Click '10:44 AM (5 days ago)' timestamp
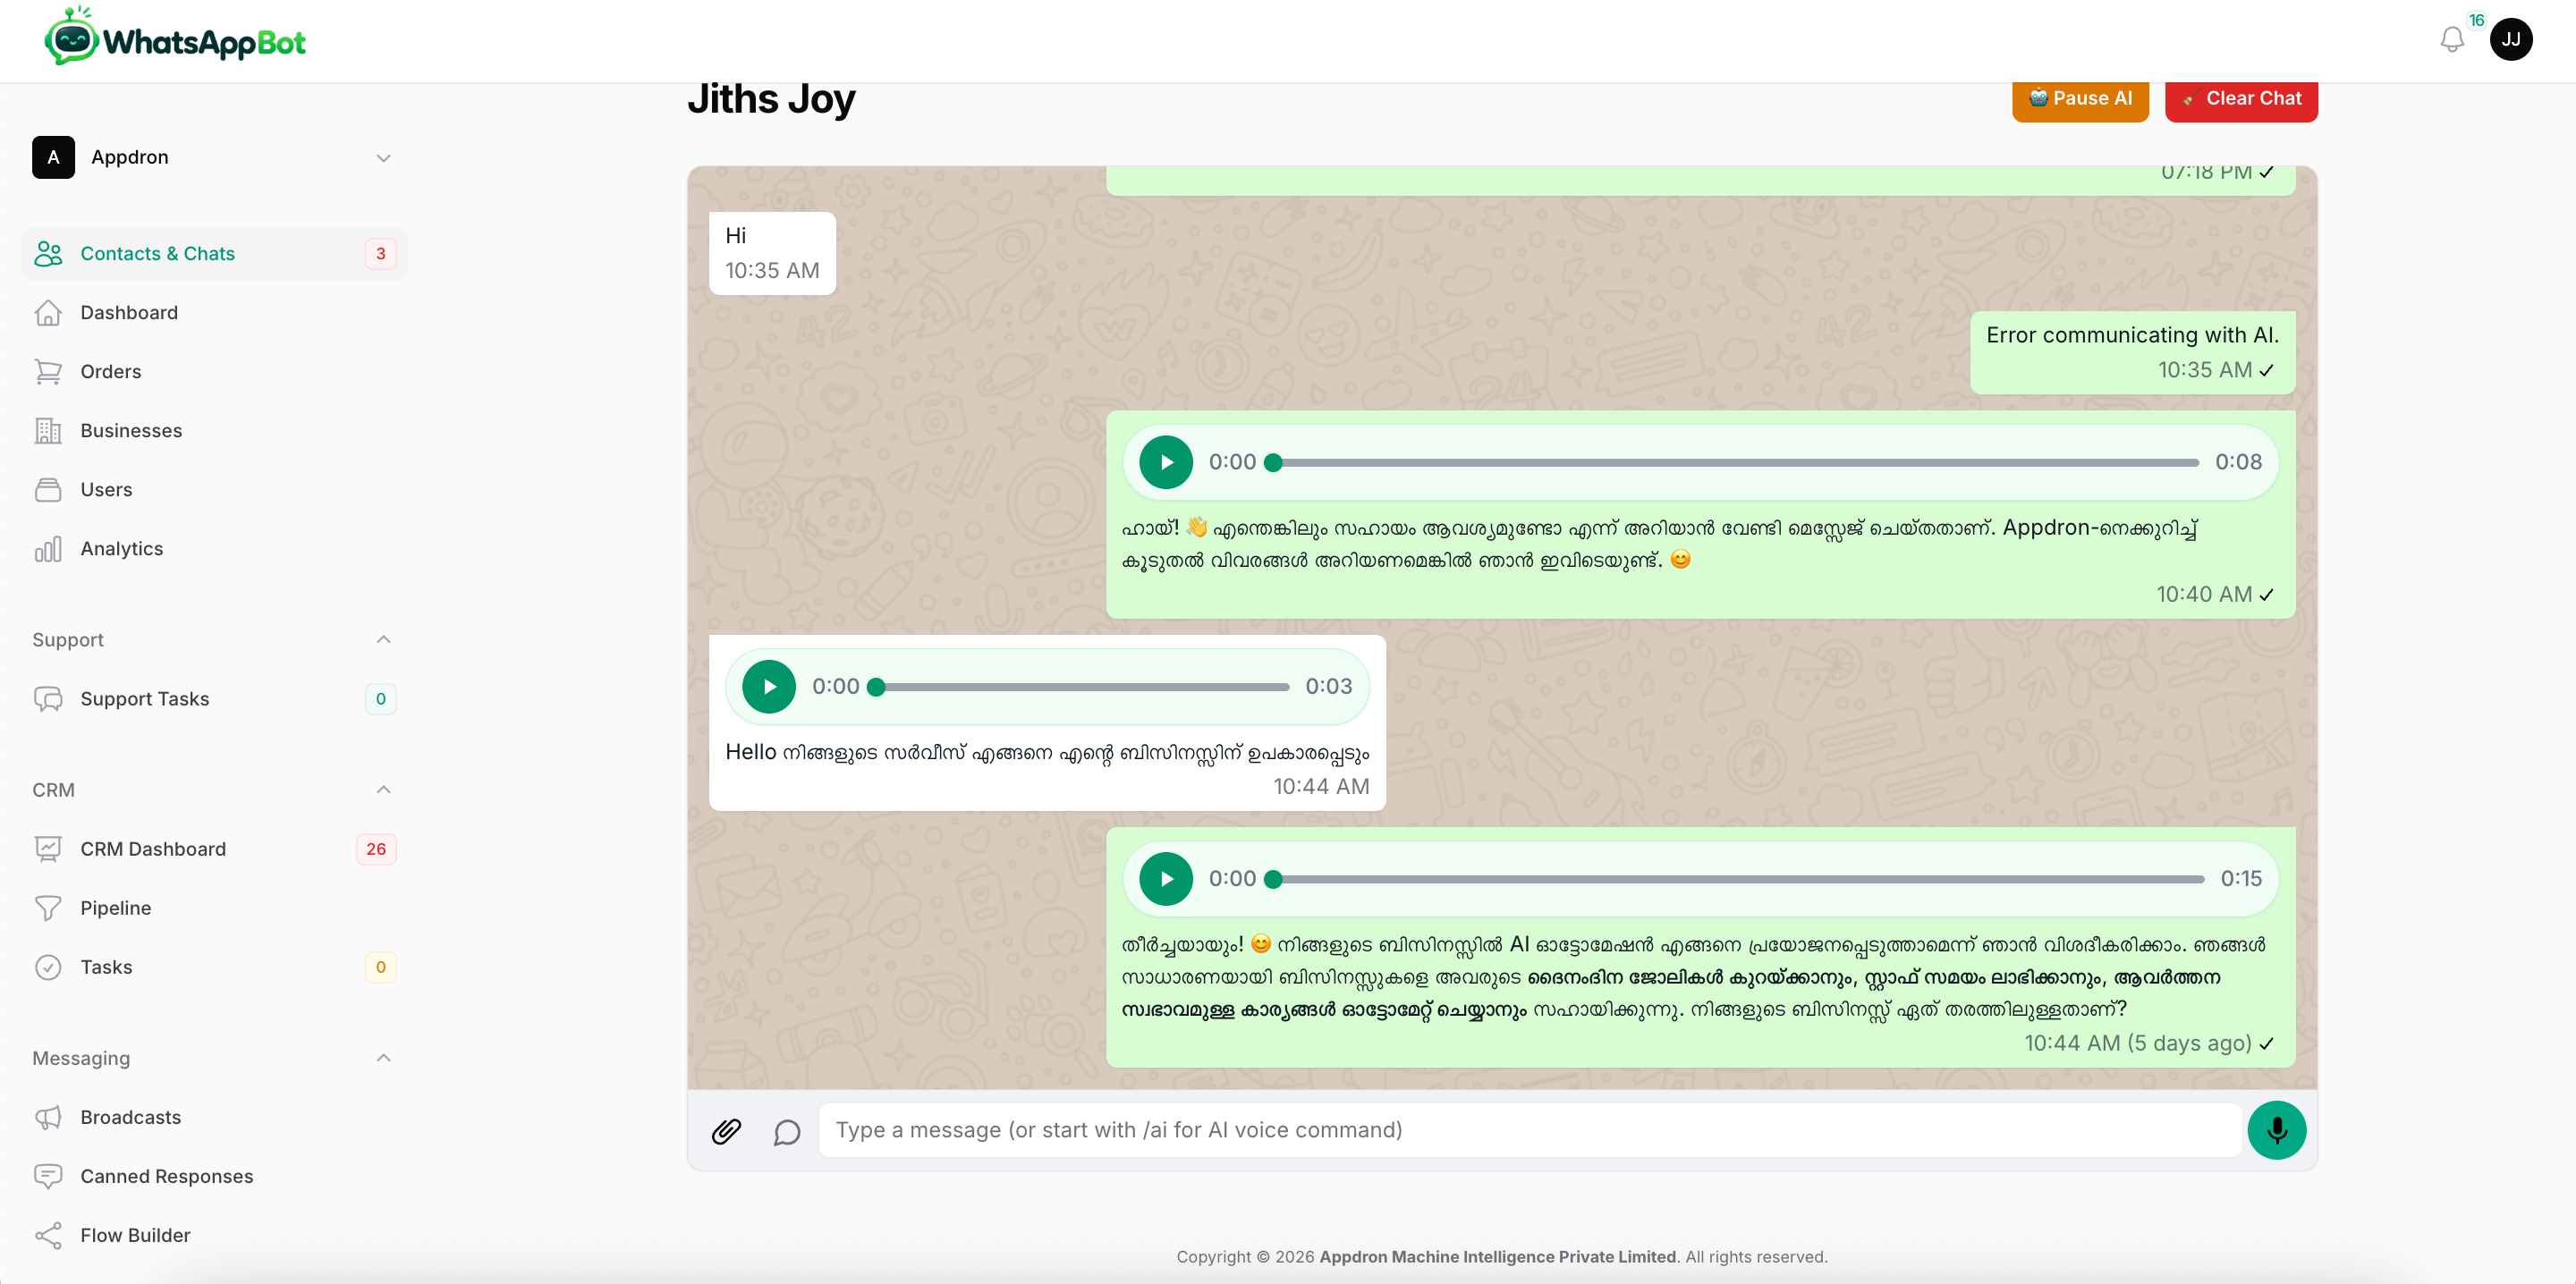 tap(2137, 1043)
